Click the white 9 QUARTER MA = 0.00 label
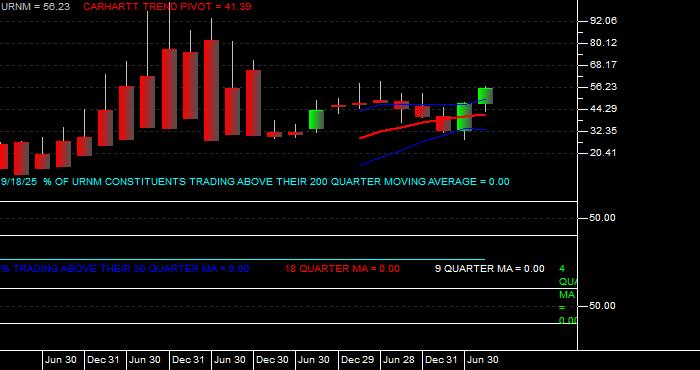The image size is (700, 370). 490,269
